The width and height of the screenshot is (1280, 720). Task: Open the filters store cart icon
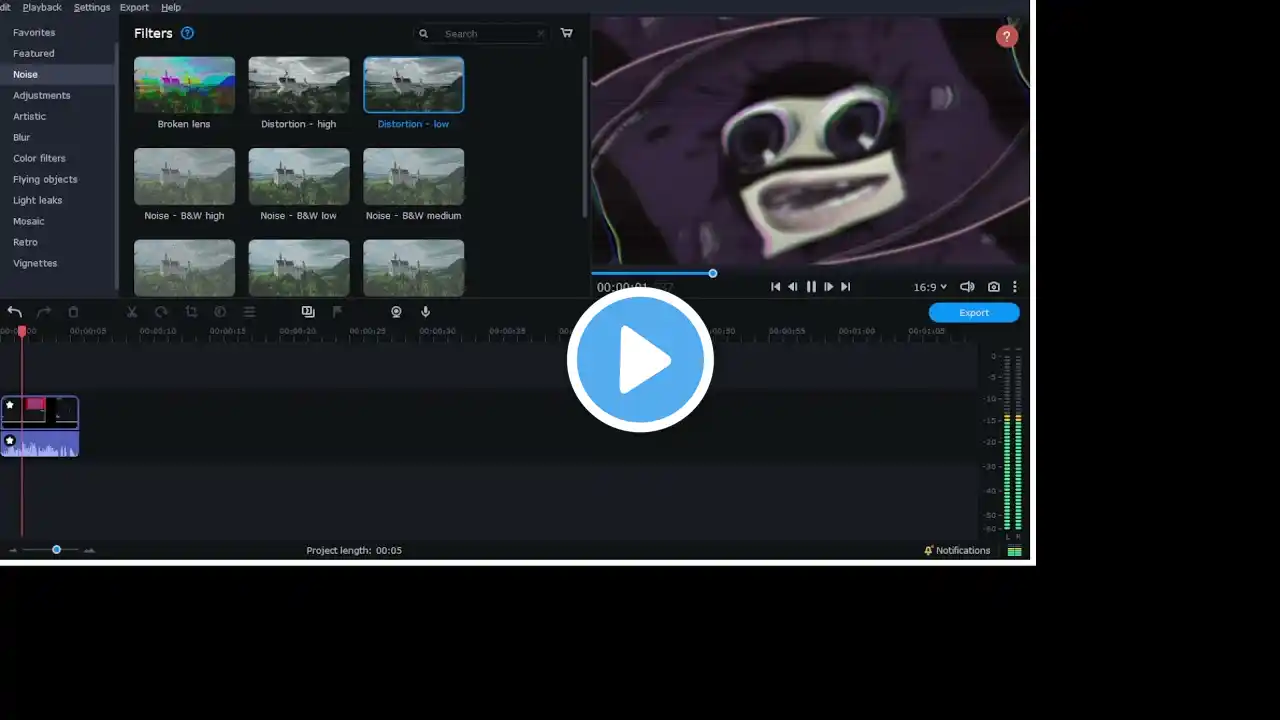coord(566,33)
